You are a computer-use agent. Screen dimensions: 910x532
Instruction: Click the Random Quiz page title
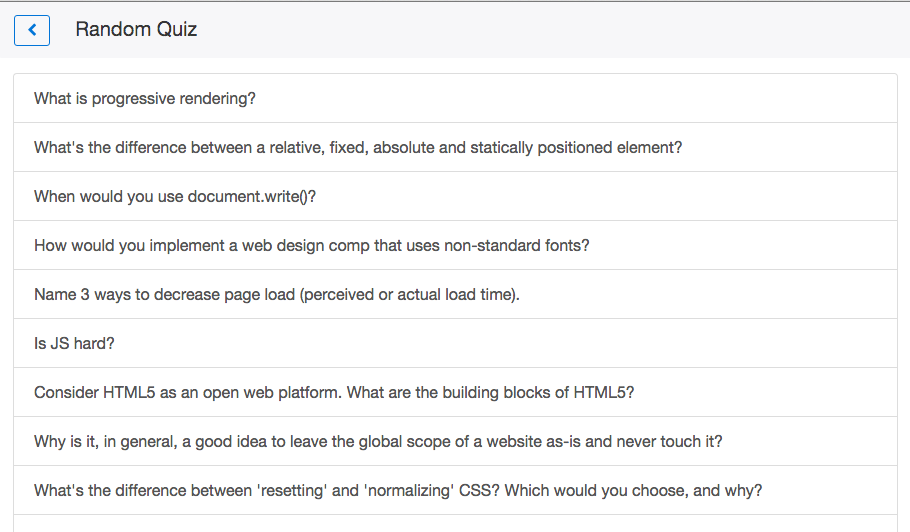[x=136, y=30]
